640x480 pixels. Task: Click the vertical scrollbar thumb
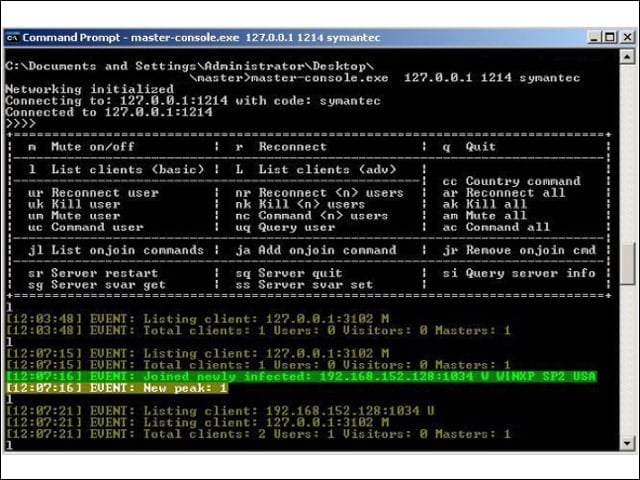tap(627, 263)
